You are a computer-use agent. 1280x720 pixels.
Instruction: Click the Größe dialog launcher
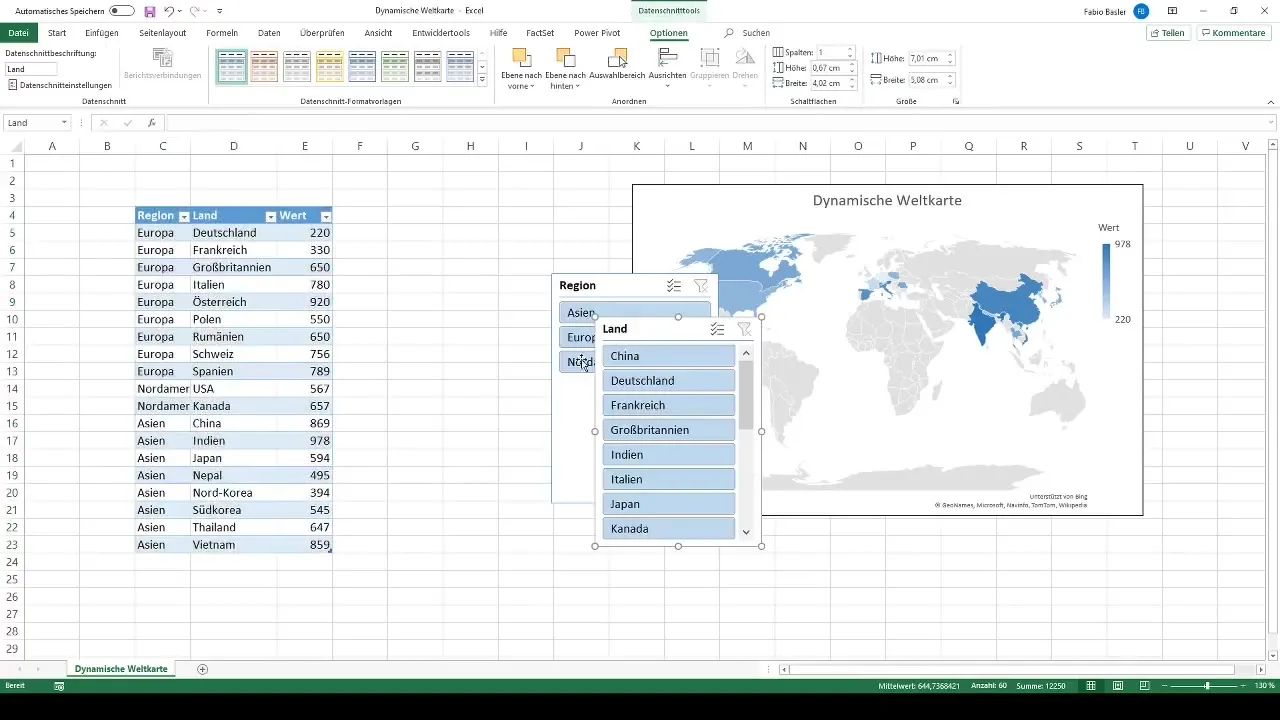(x=956, y=102)
